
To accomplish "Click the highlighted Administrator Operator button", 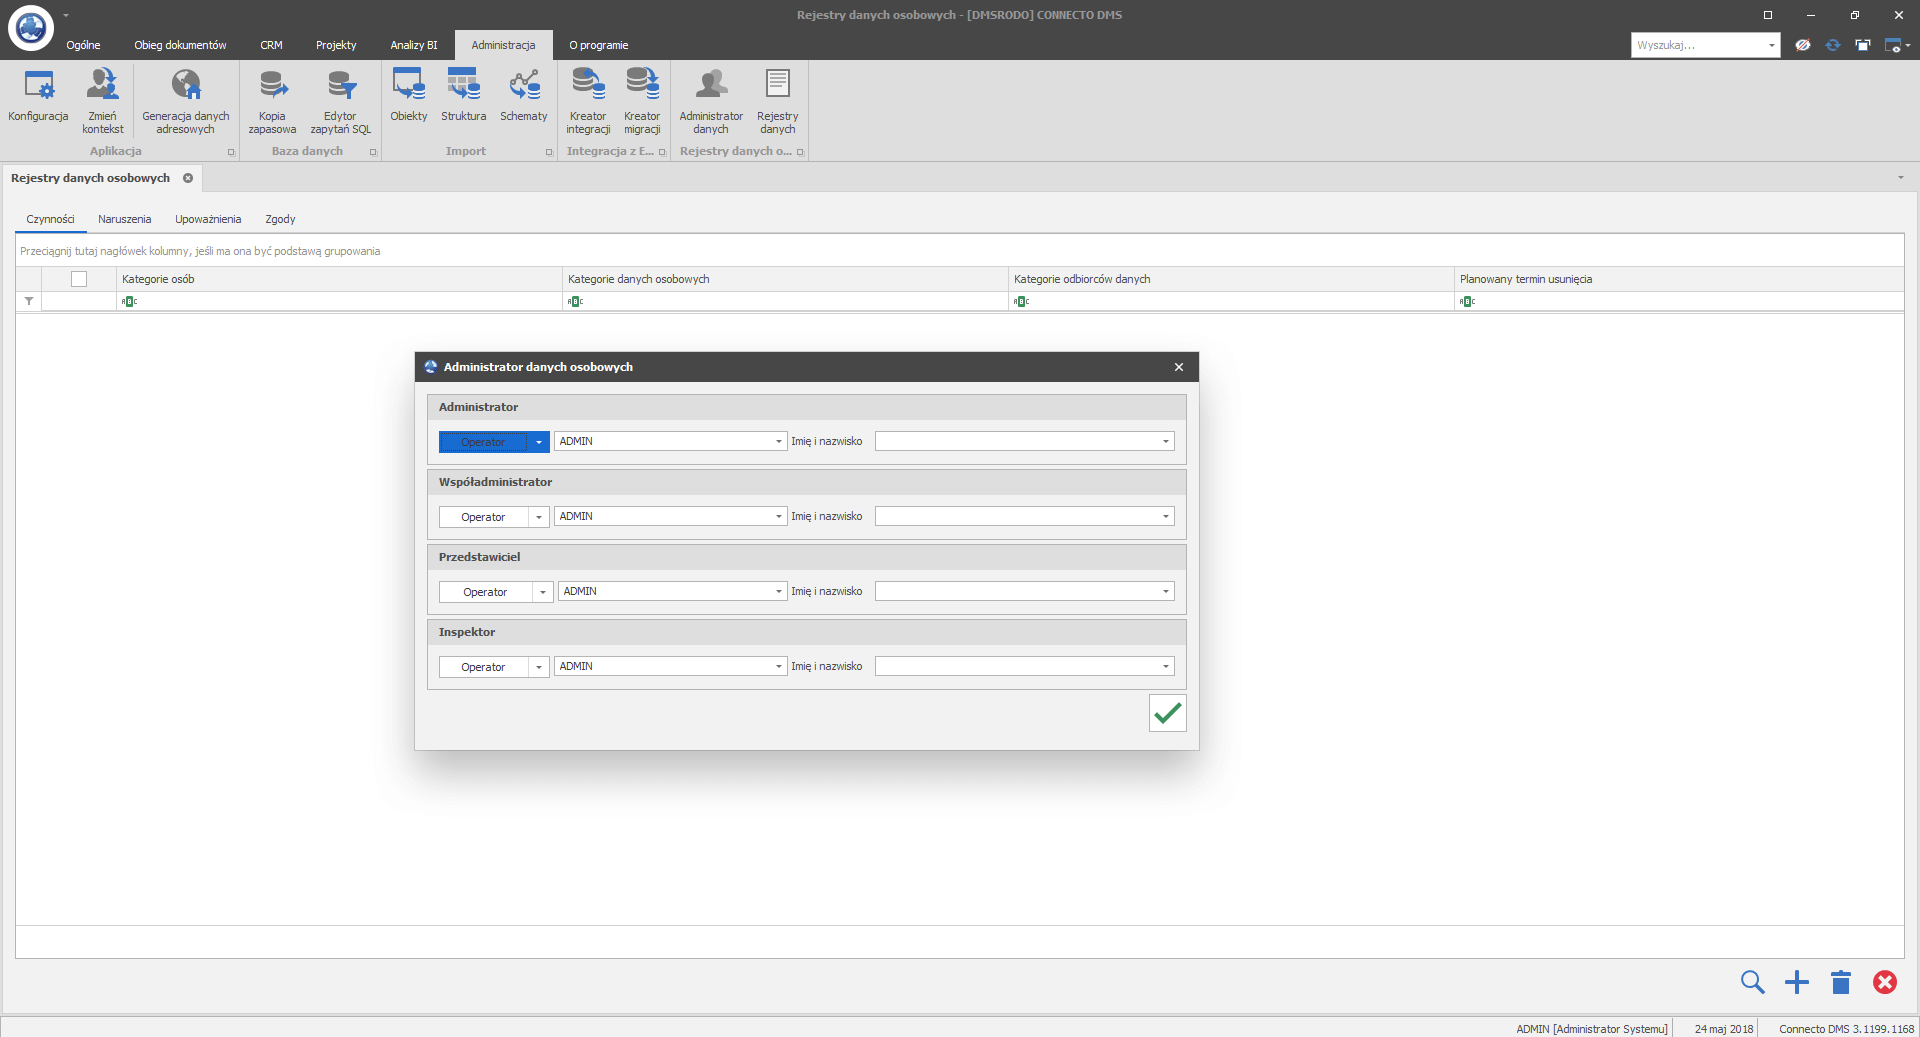I will tap(483, 442).
